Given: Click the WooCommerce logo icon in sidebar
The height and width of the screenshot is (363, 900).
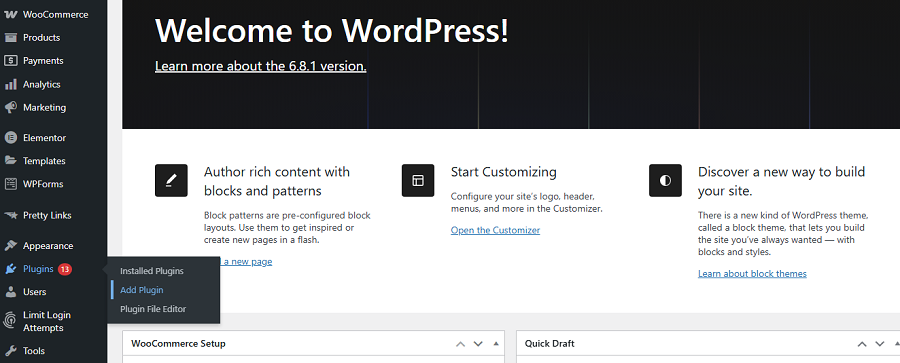Looking at the screenshot, I should (x=10, y=14).
